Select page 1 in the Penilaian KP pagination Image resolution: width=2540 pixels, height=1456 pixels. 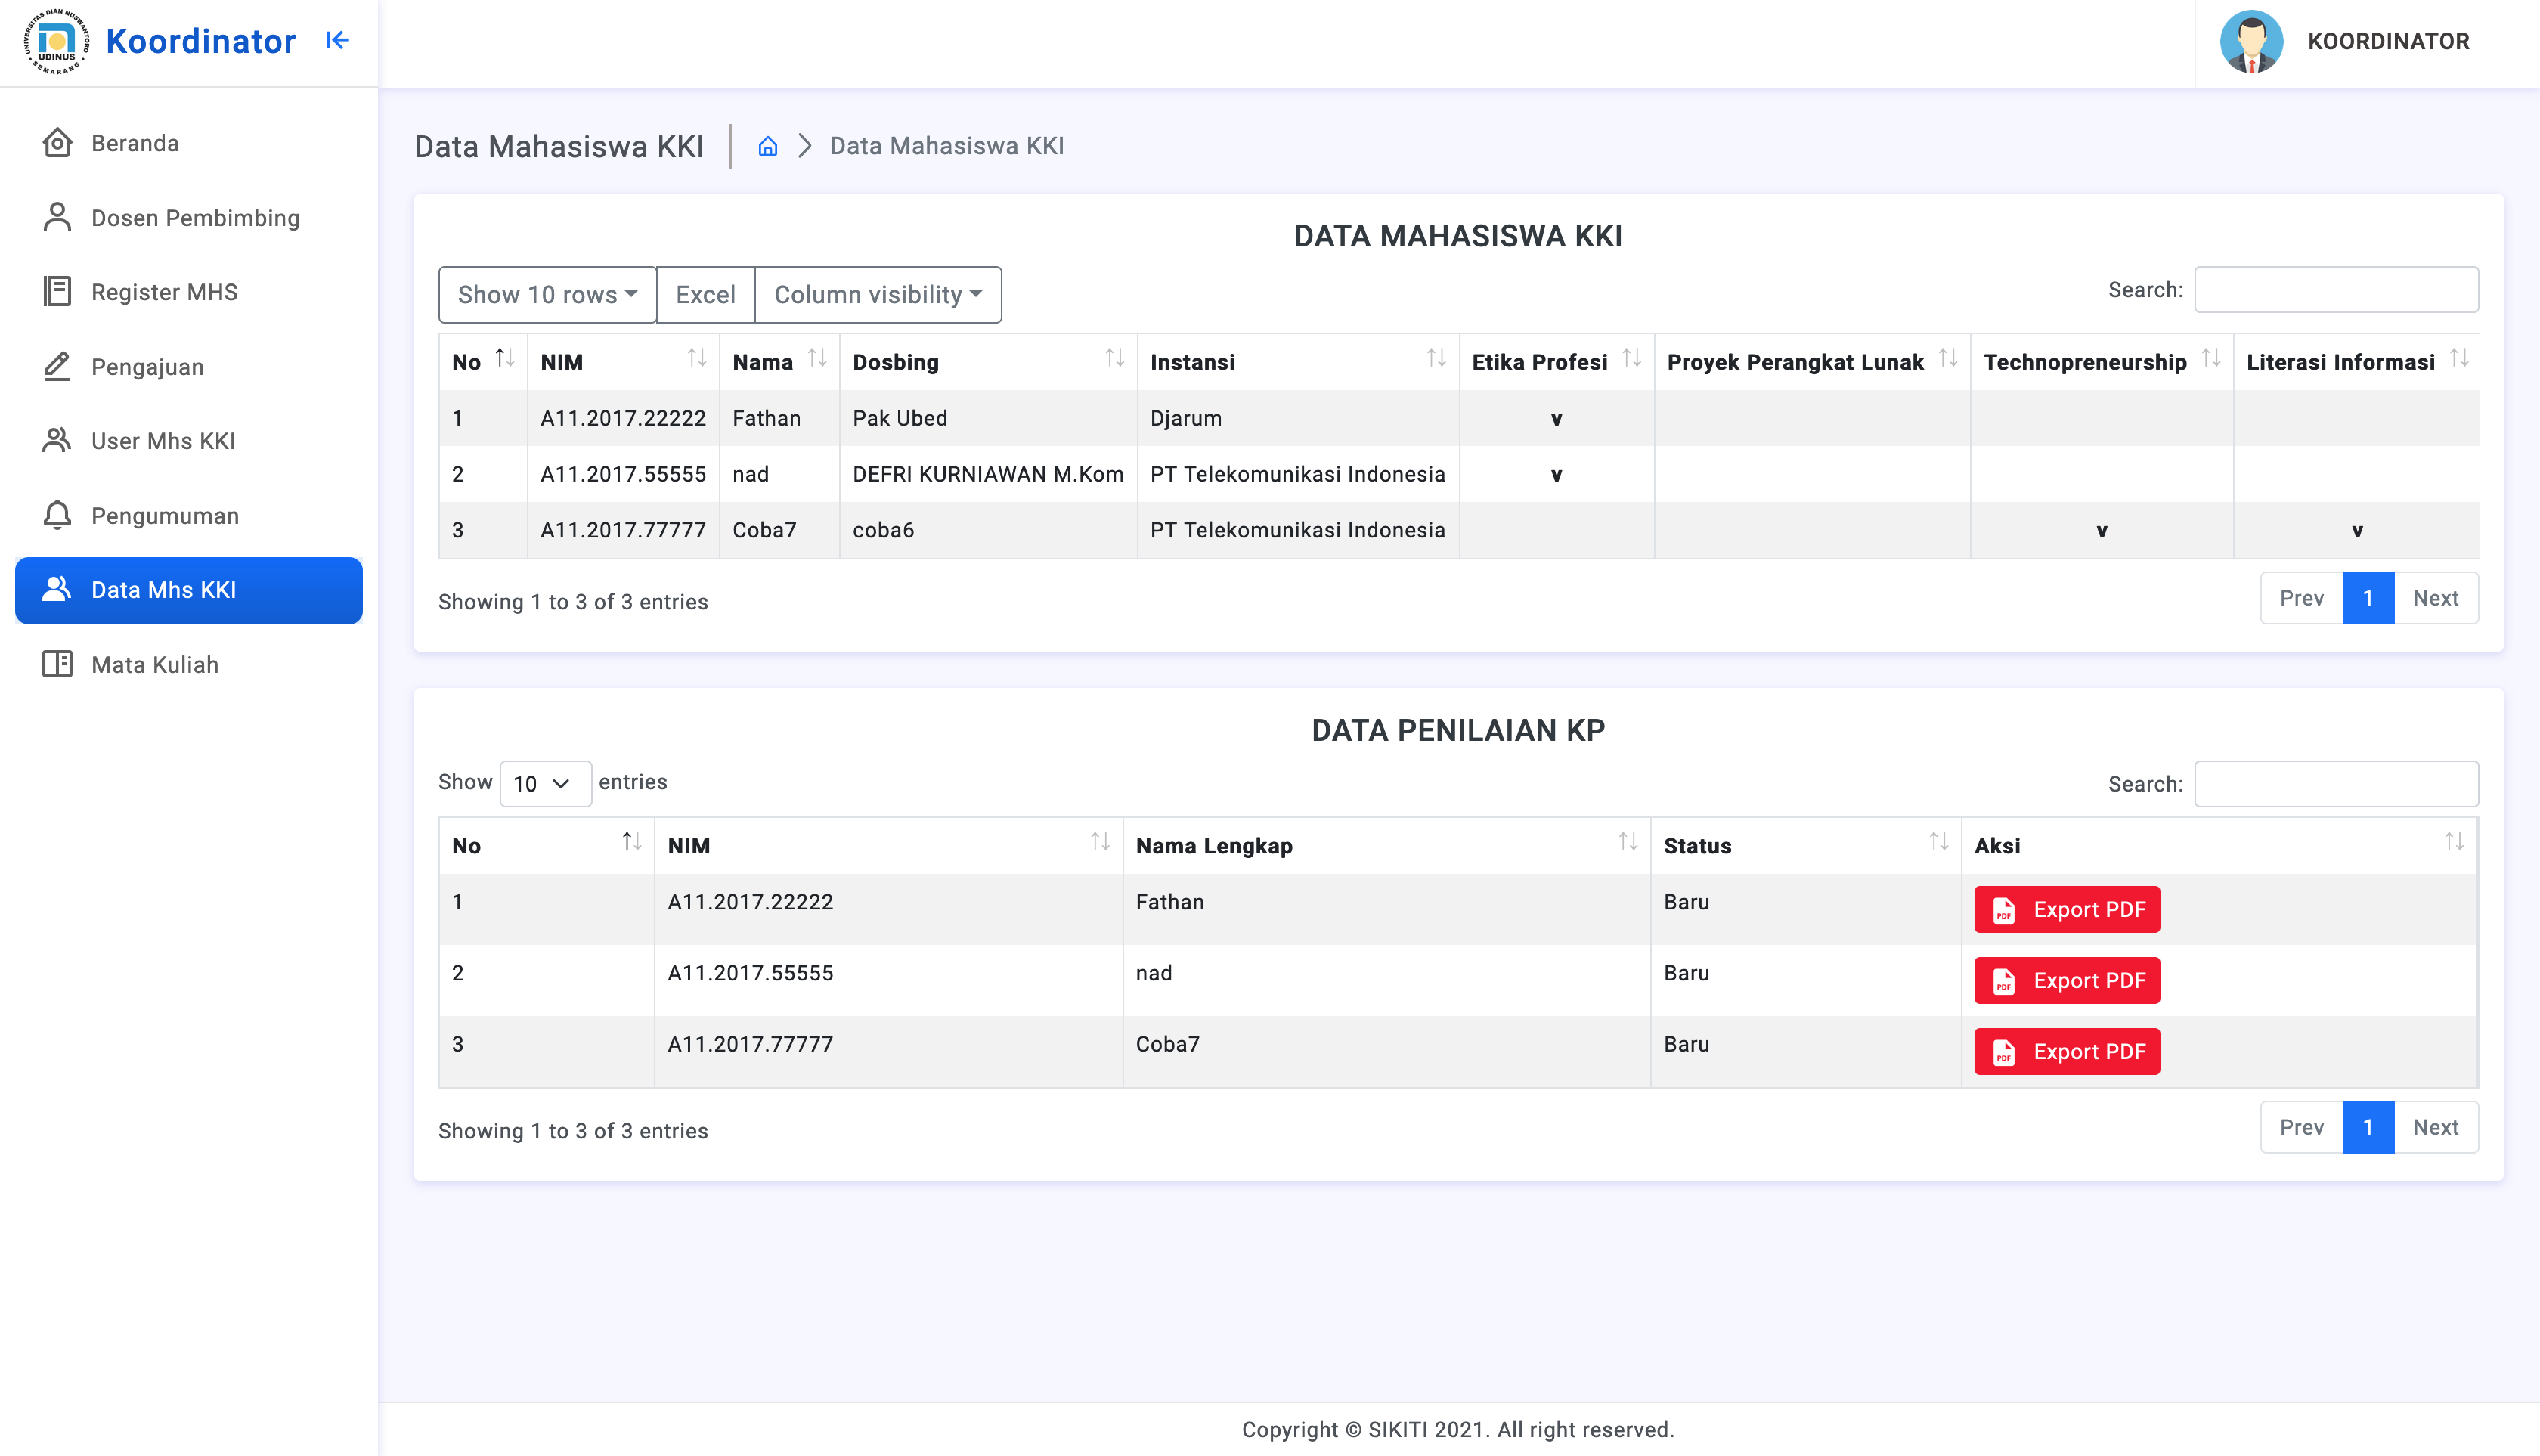coord(2368,1127)
